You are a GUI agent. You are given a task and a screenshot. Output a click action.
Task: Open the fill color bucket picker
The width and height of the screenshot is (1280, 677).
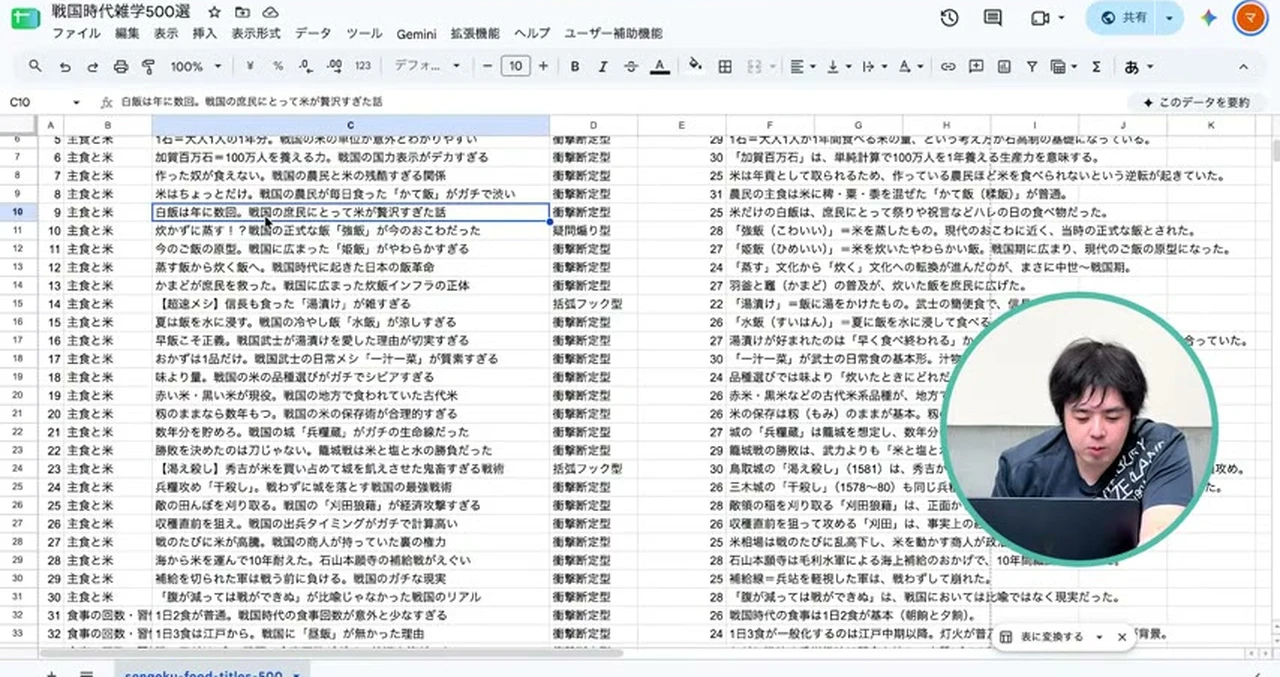pos(696,66)
